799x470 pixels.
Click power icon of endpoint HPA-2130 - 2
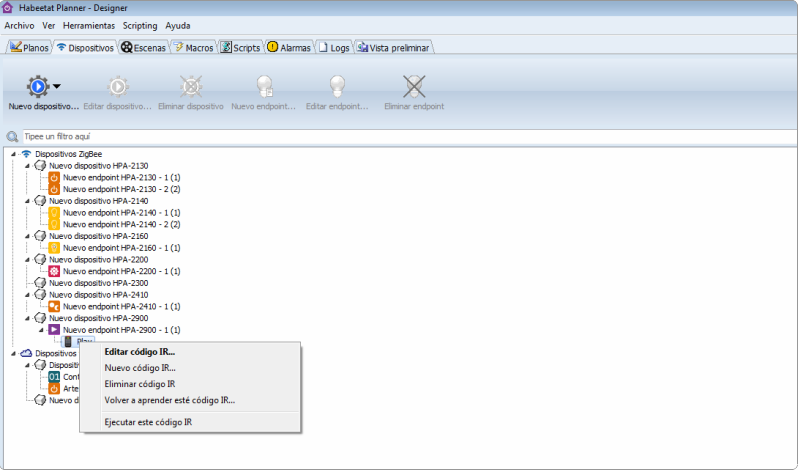click(x=54, y=189)
